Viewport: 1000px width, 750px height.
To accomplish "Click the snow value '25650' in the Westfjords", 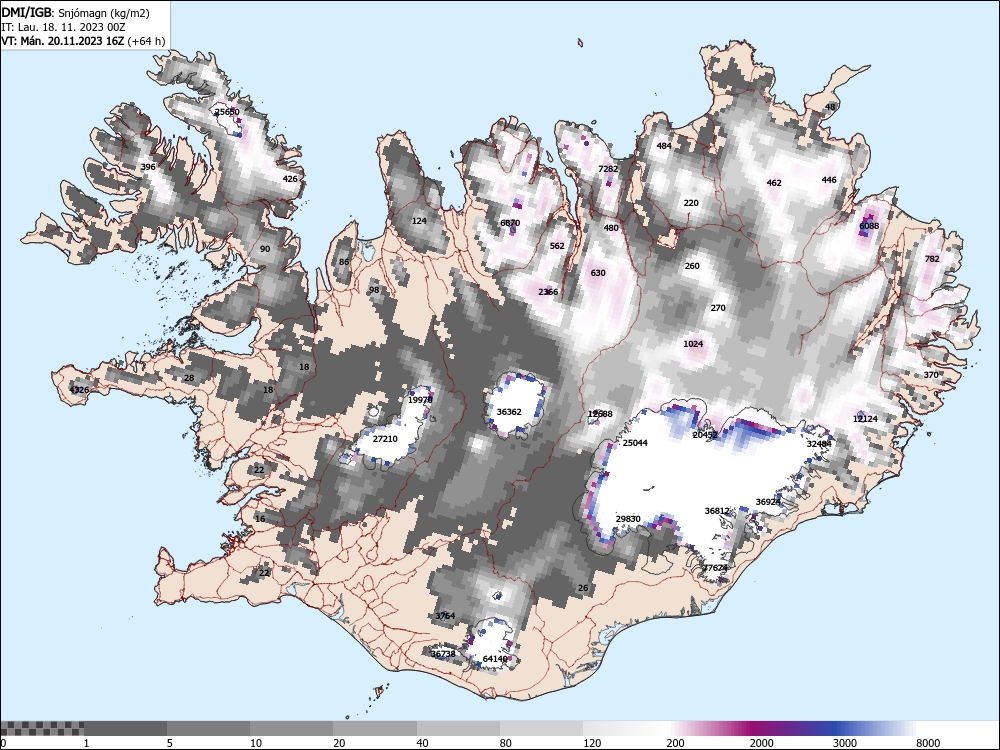I will pos(227,112).
